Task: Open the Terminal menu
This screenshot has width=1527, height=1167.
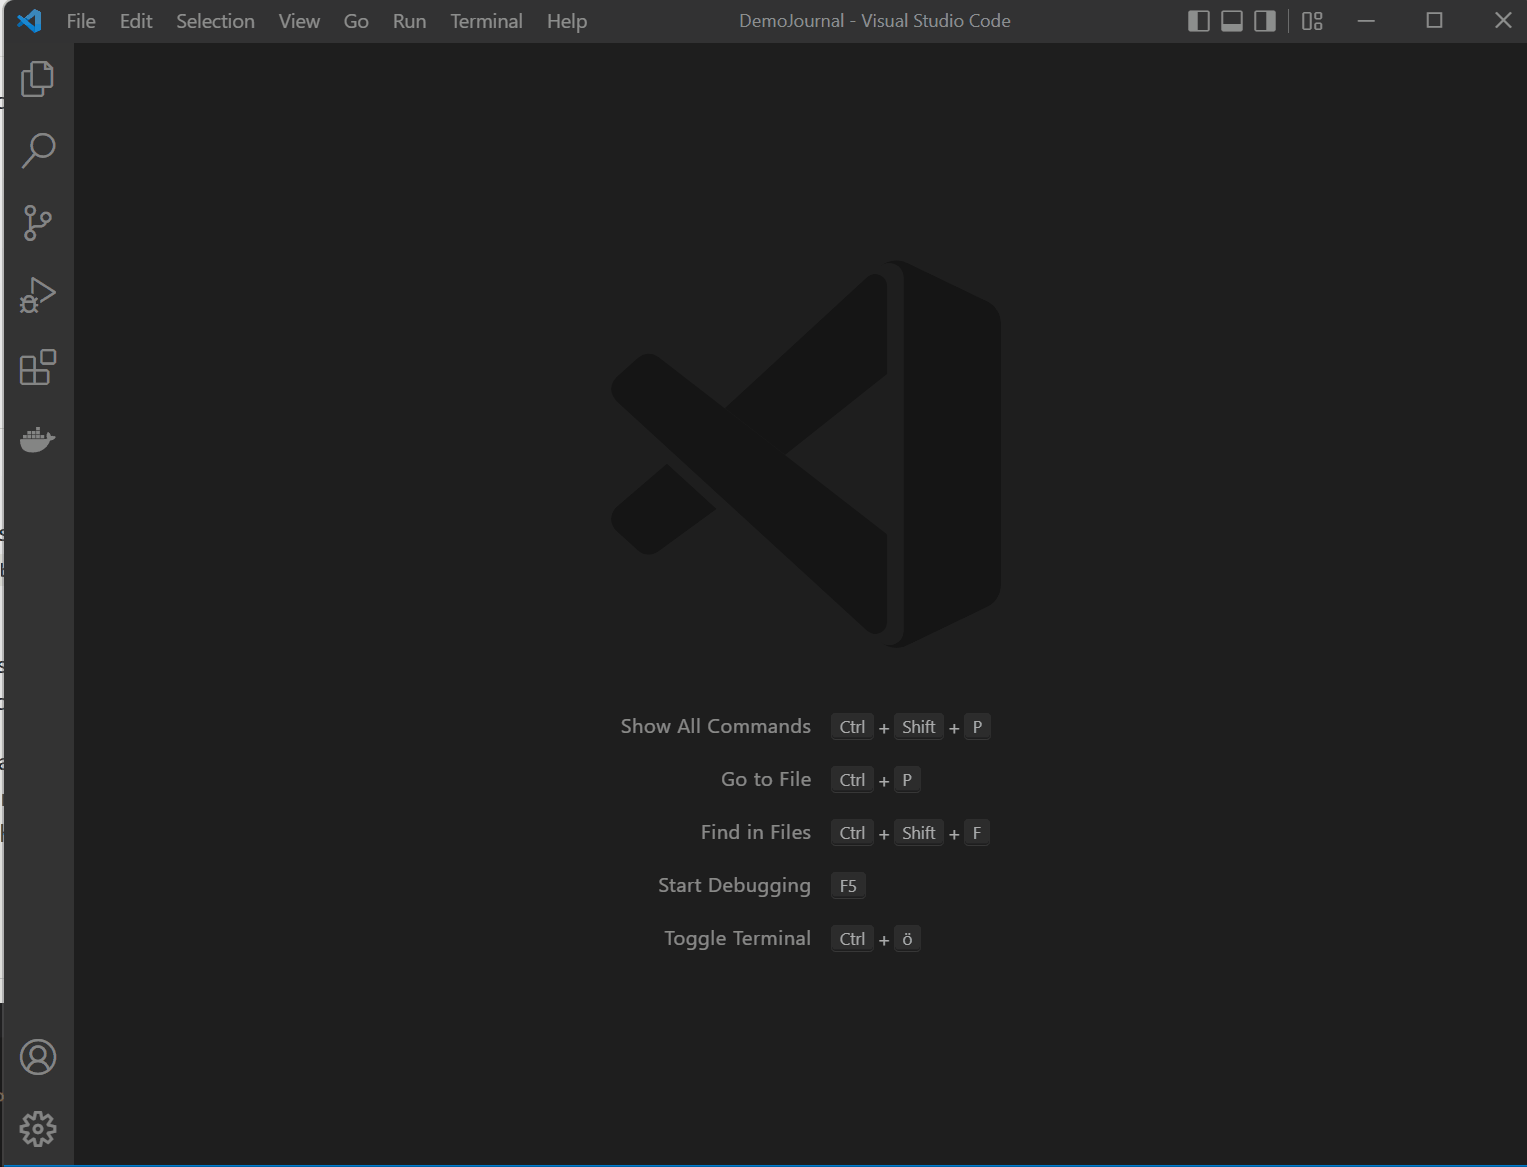Action: (486, 21)
